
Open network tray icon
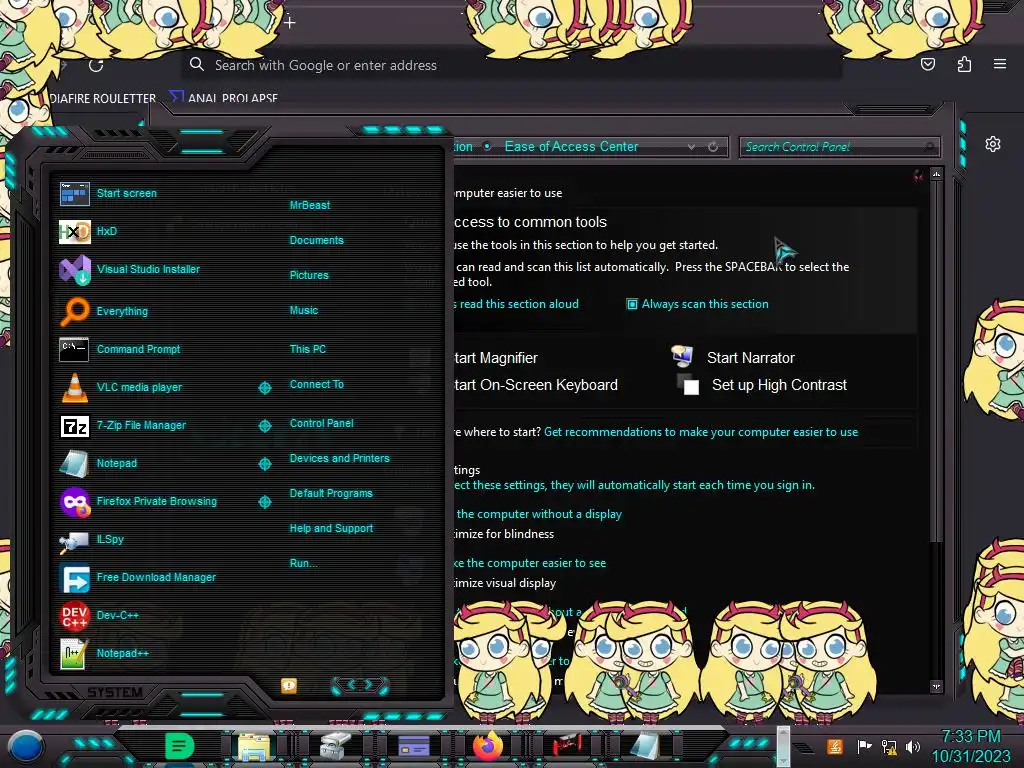point(889,746)
